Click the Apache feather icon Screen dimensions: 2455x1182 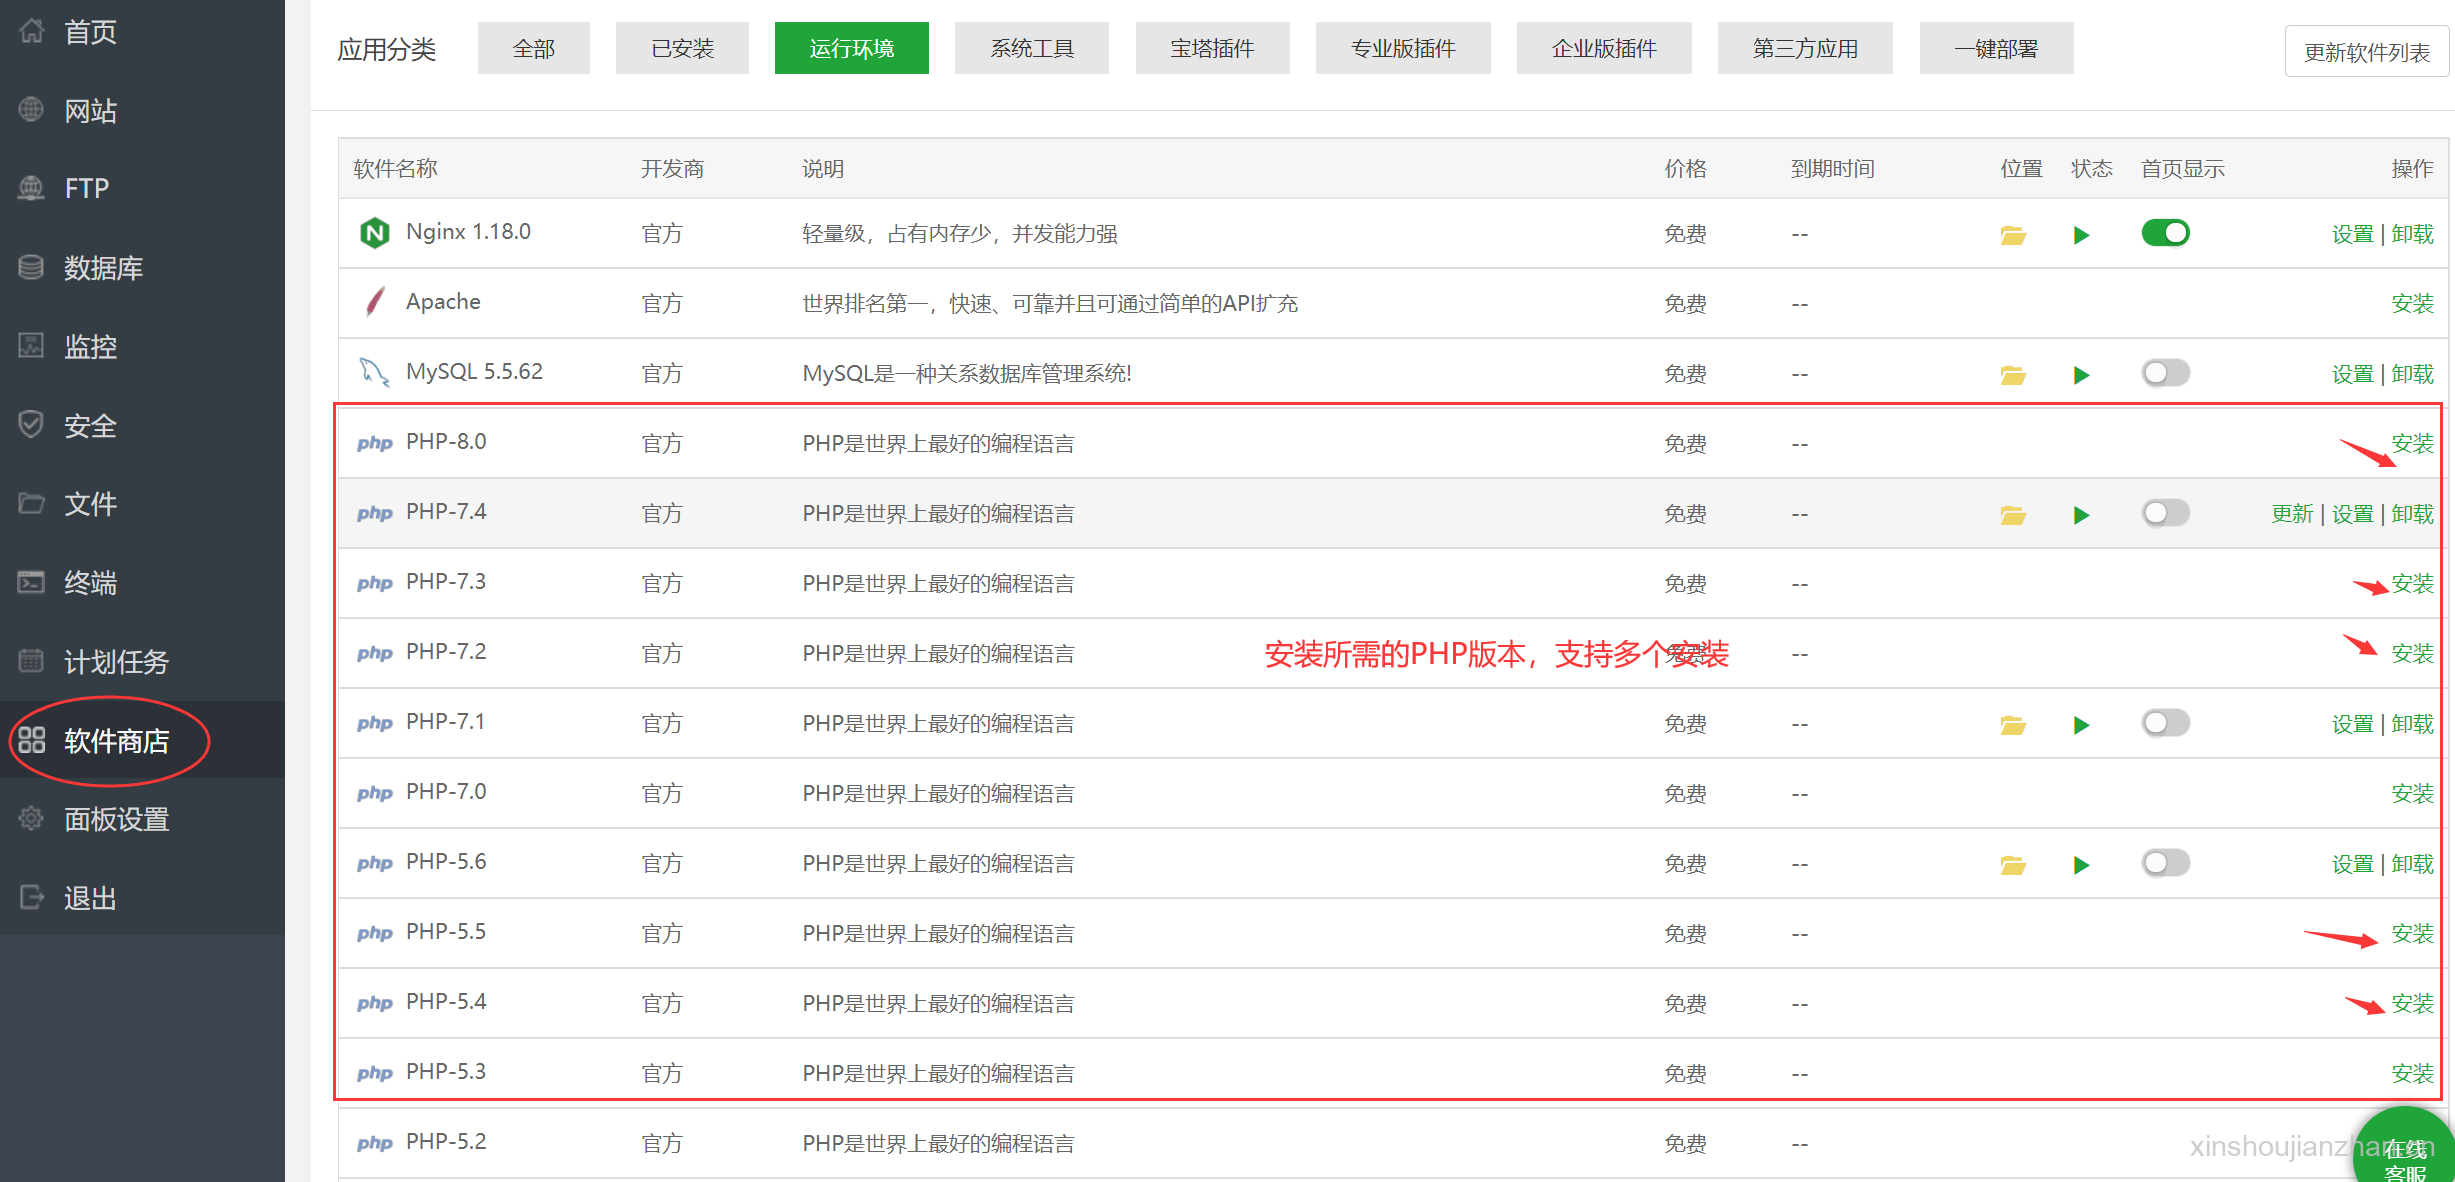[x=375, y=301]
